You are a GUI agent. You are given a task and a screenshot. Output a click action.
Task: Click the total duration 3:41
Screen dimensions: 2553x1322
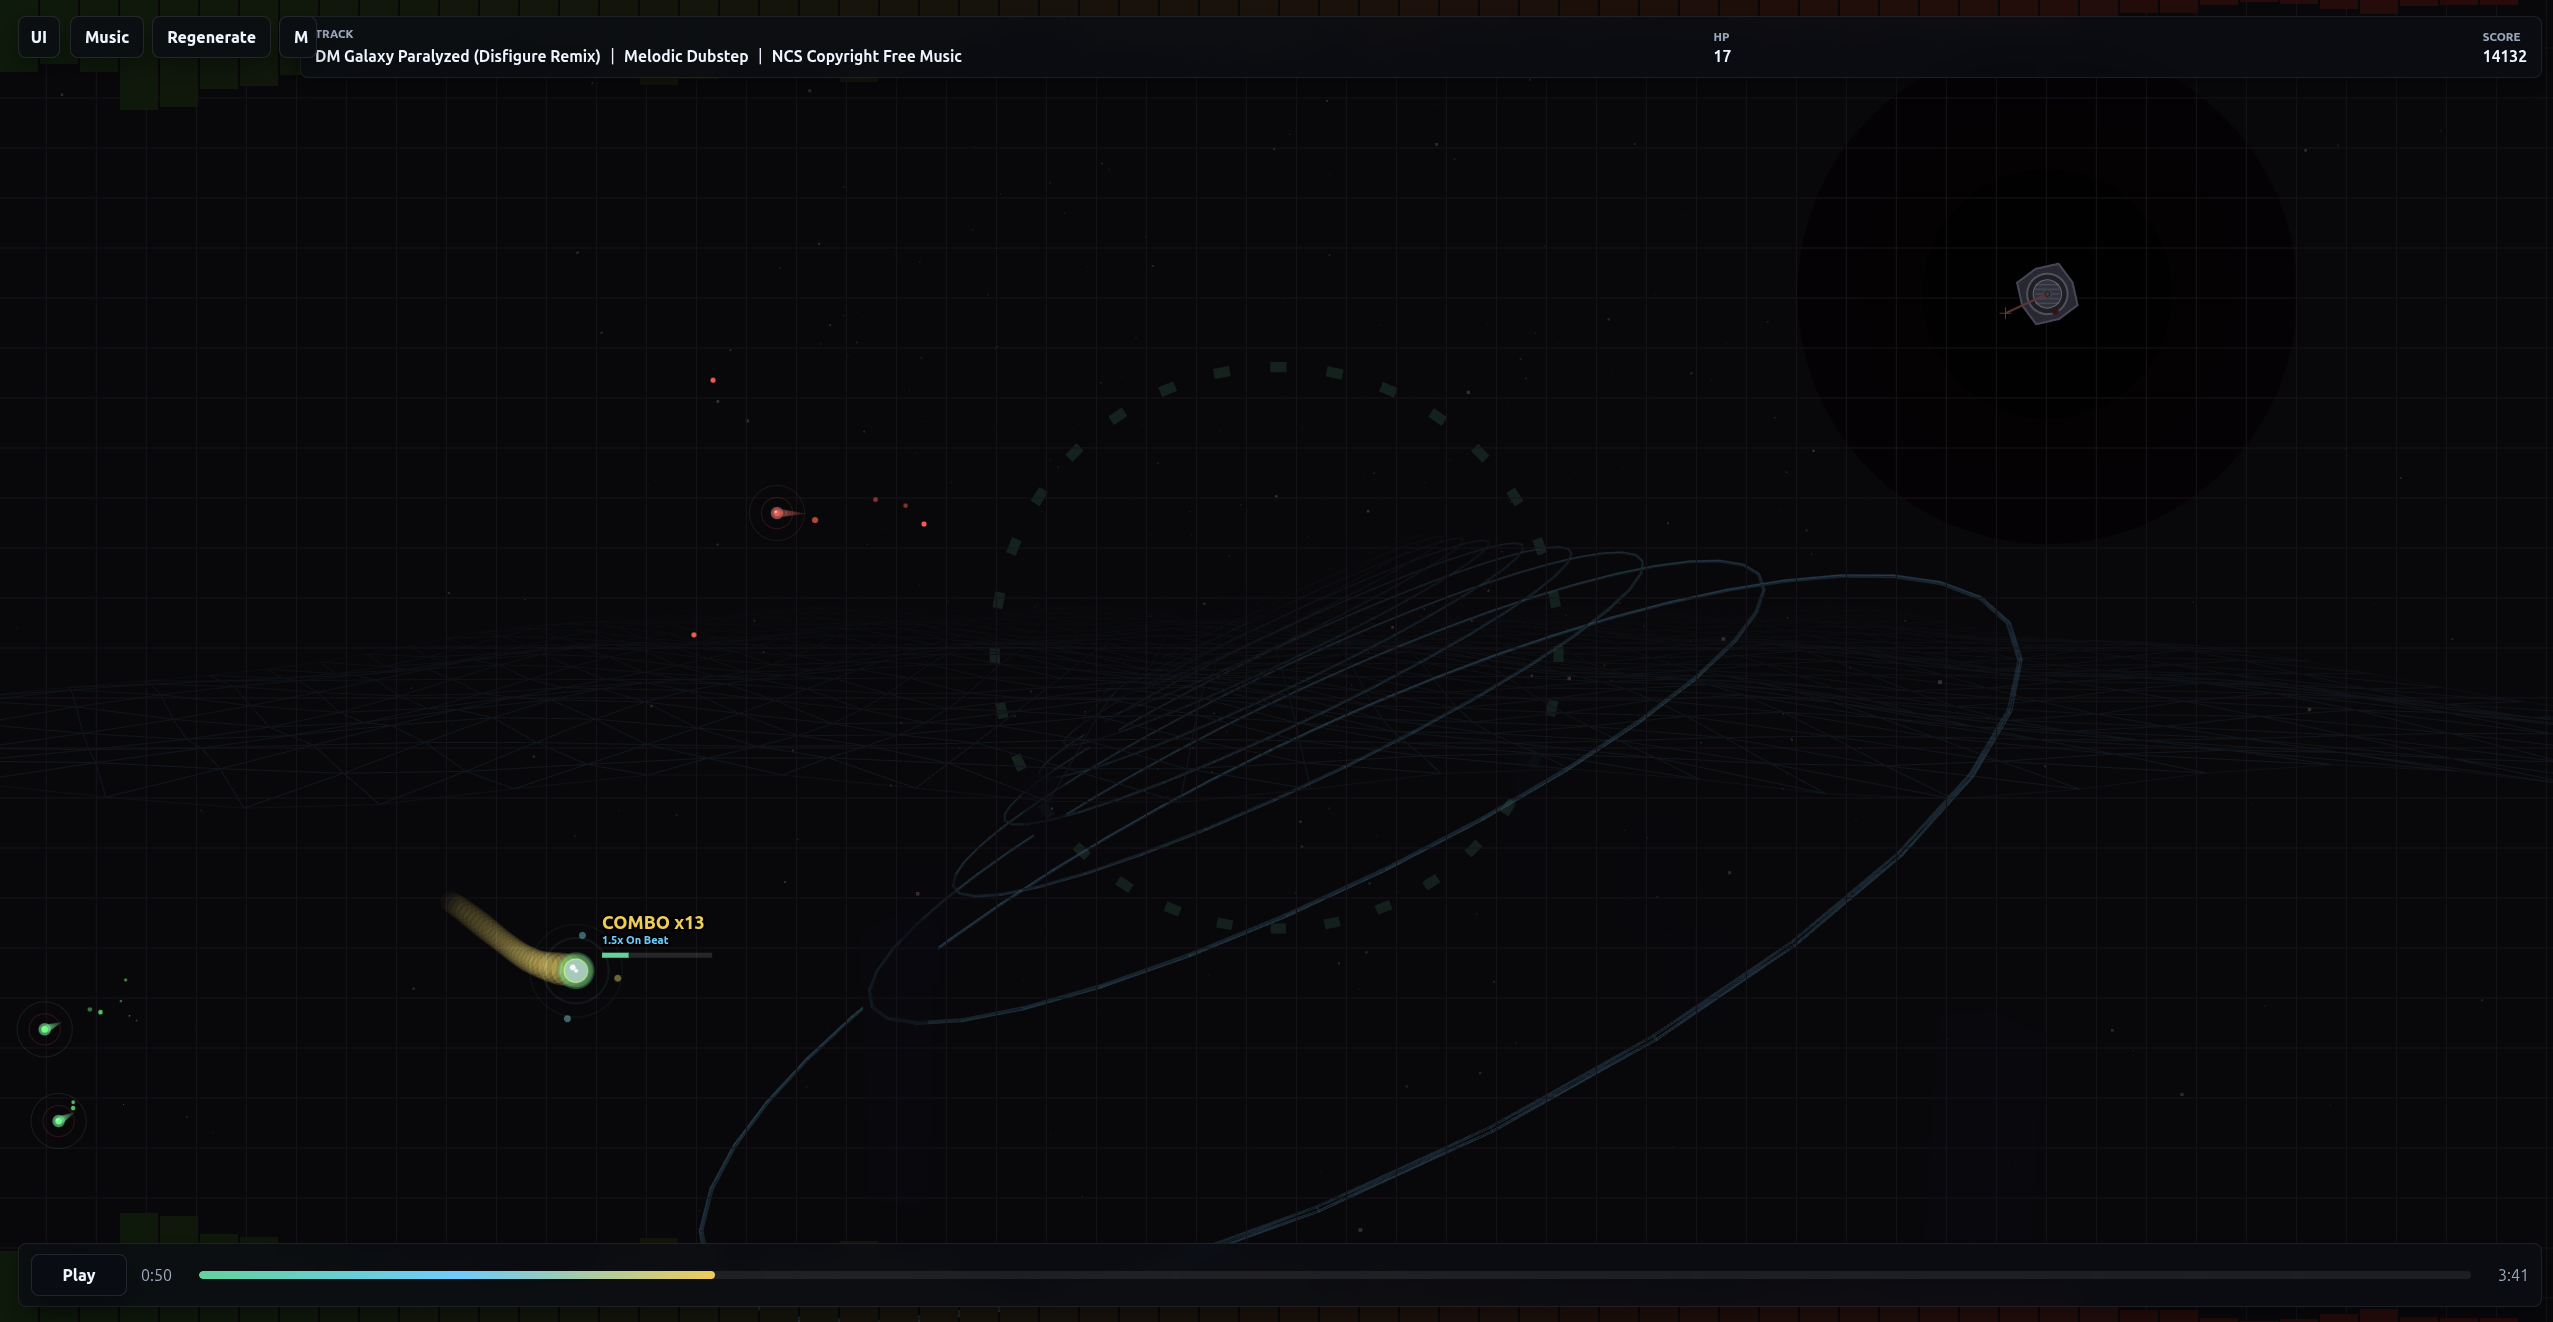coord(2512,1275)
